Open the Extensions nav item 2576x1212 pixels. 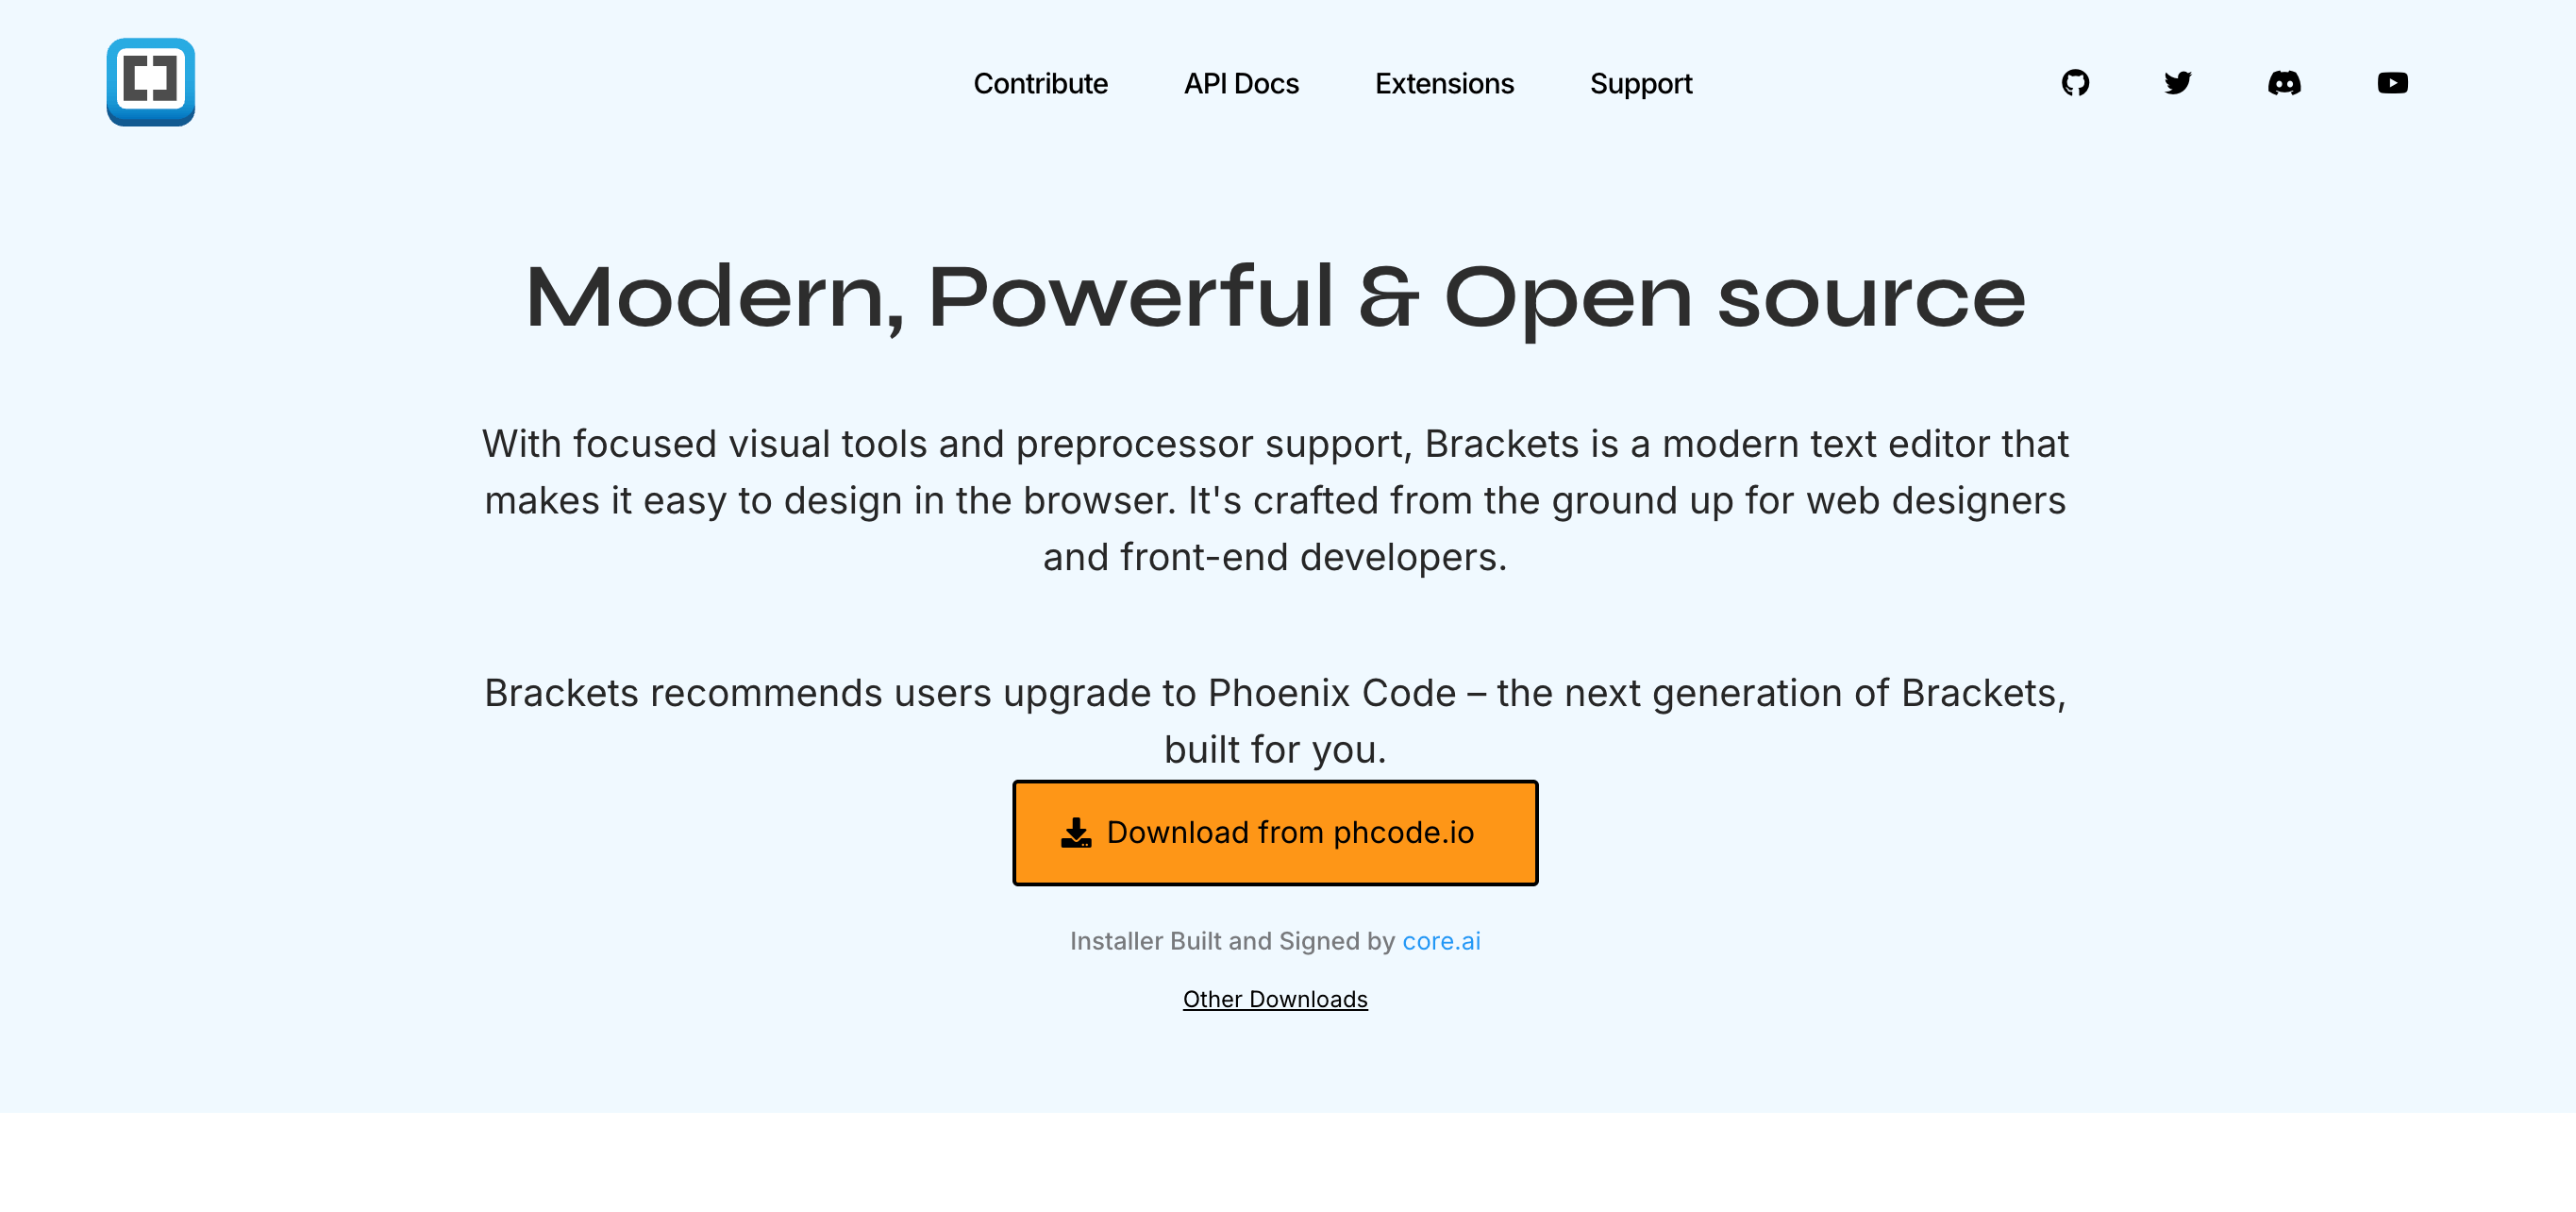pyautogui.click(x=1444, y=84)
